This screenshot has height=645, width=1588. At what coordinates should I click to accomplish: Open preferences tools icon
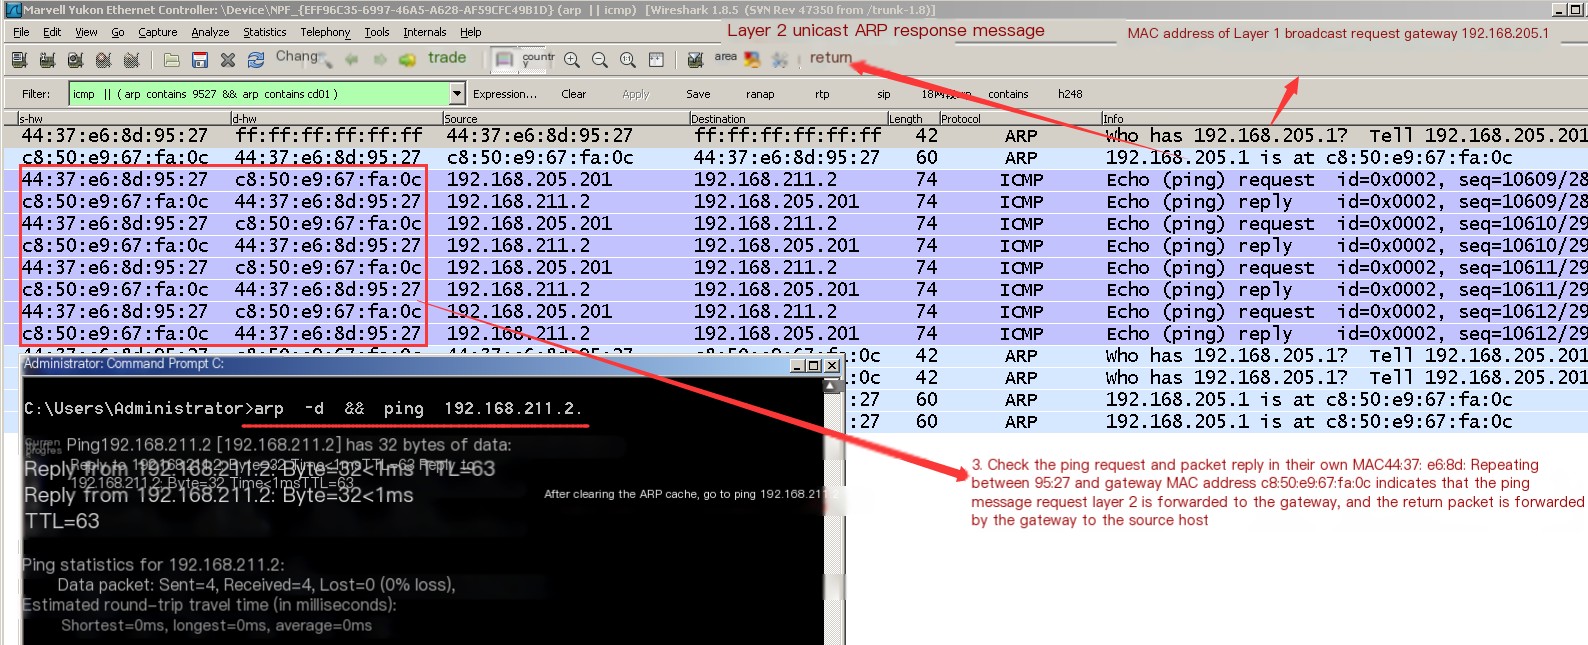(x=780, y=60)
